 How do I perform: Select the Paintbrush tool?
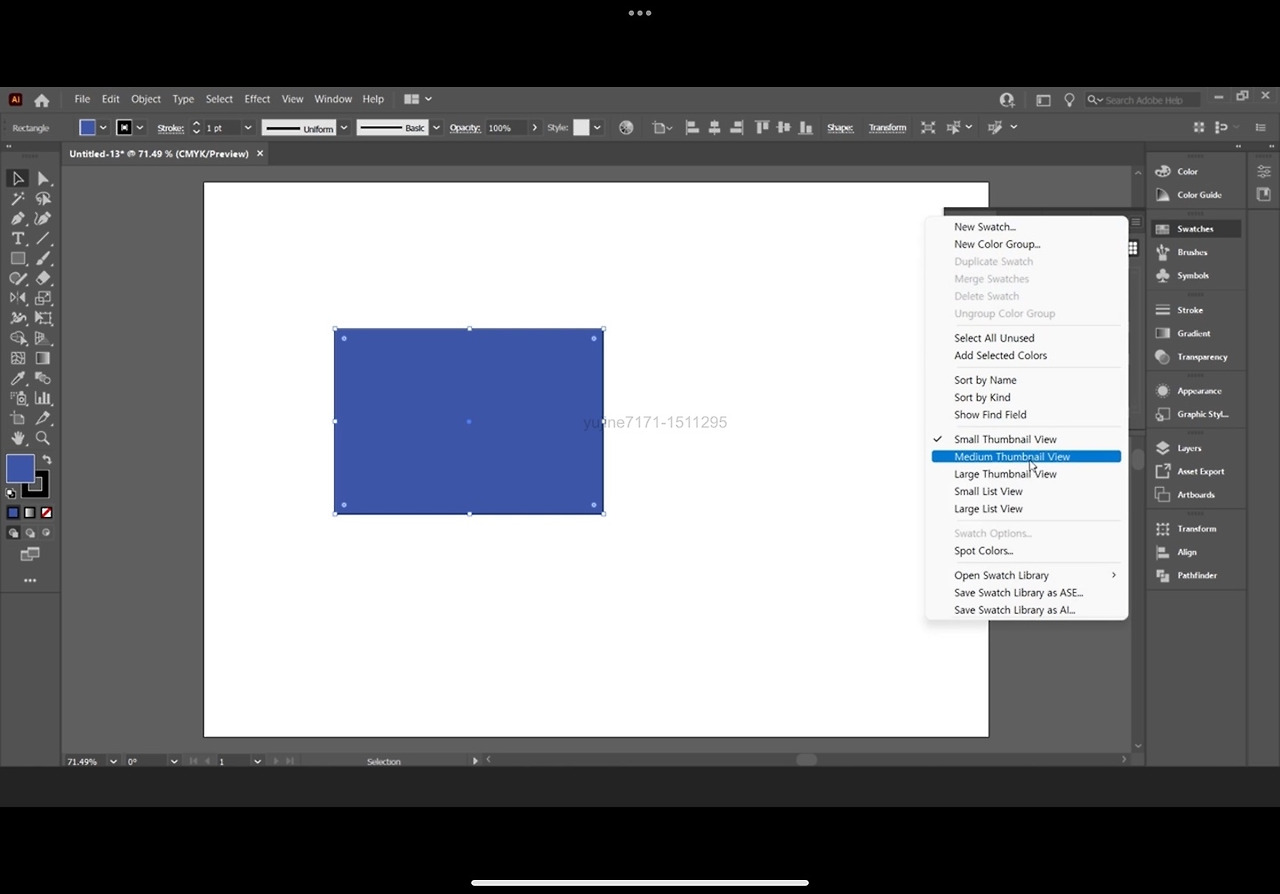[x=43, y=258]
